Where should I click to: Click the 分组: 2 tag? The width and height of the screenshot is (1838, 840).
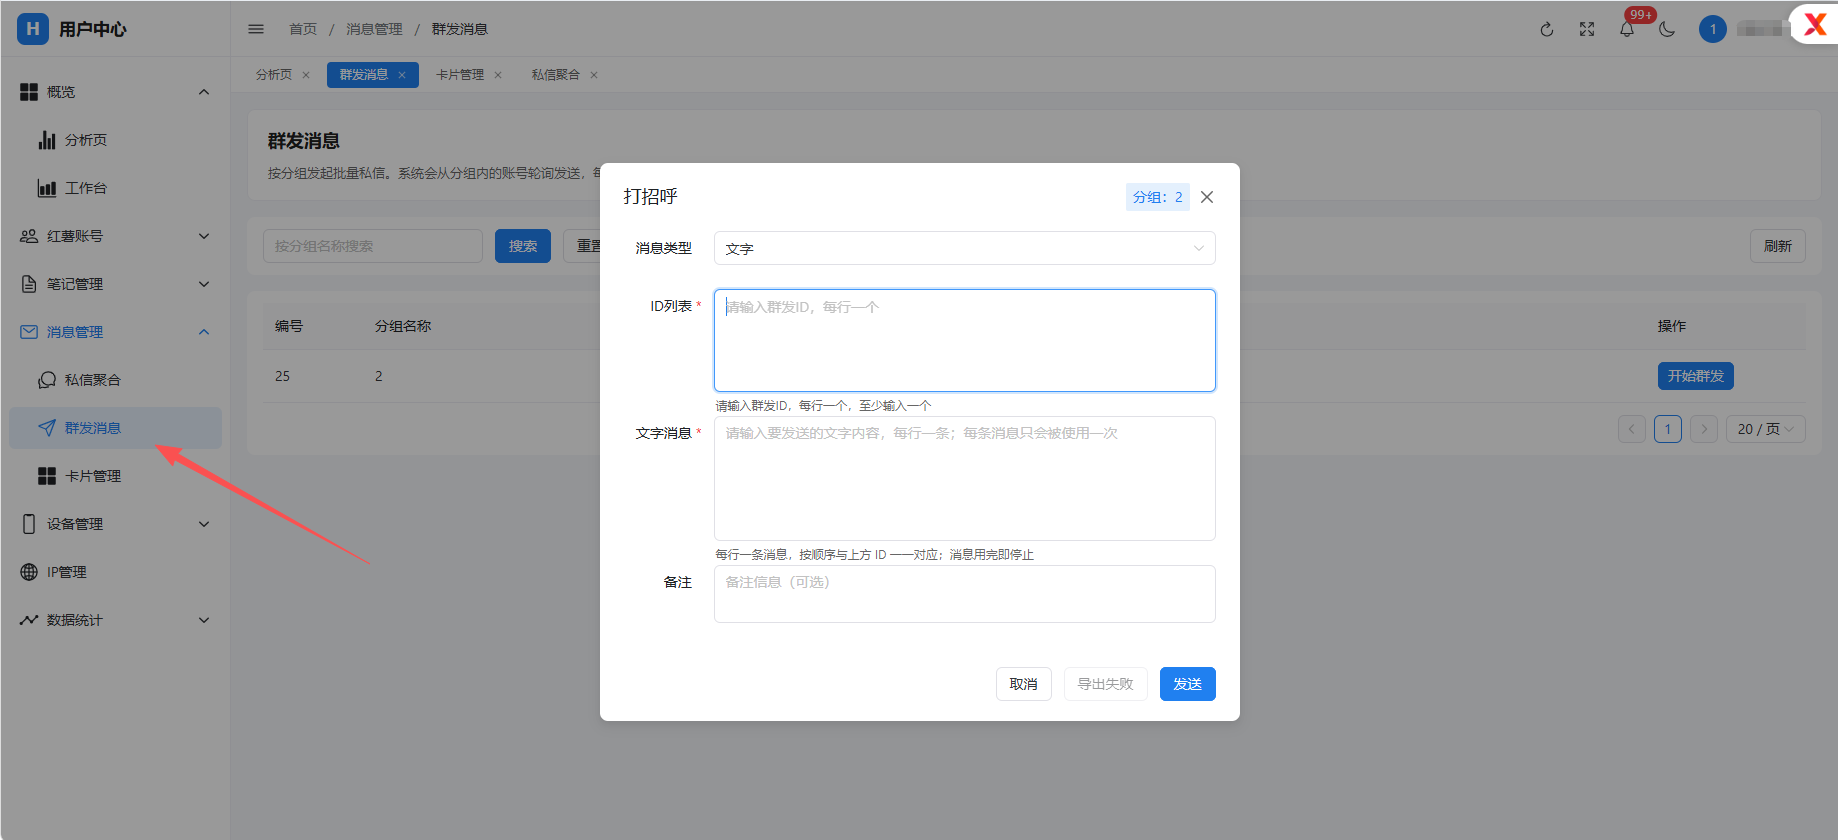(1158, 197)
